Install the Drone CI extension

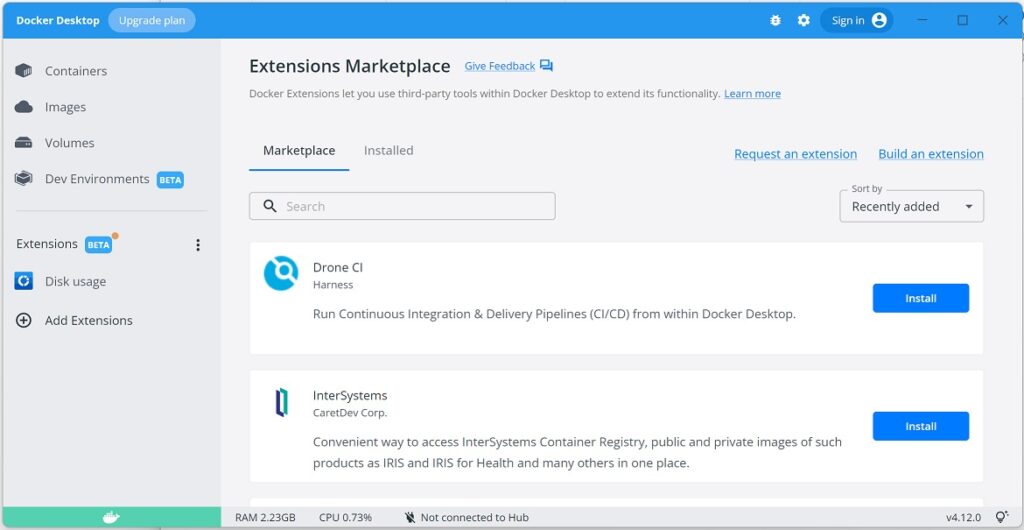pos(921,298)
